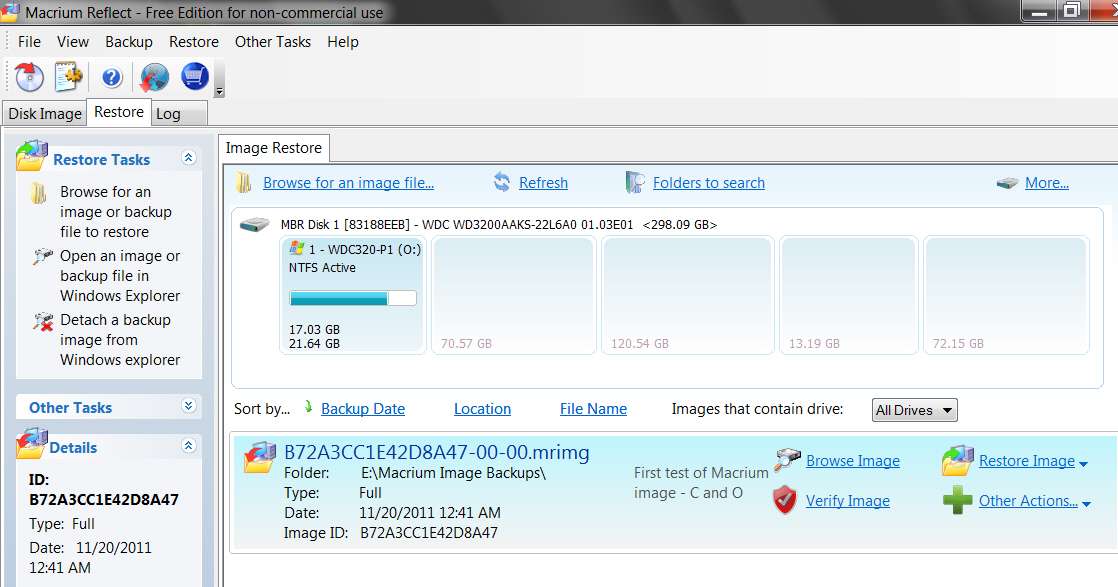
Task: Open the View menu
Action: [x=73, y=41]
